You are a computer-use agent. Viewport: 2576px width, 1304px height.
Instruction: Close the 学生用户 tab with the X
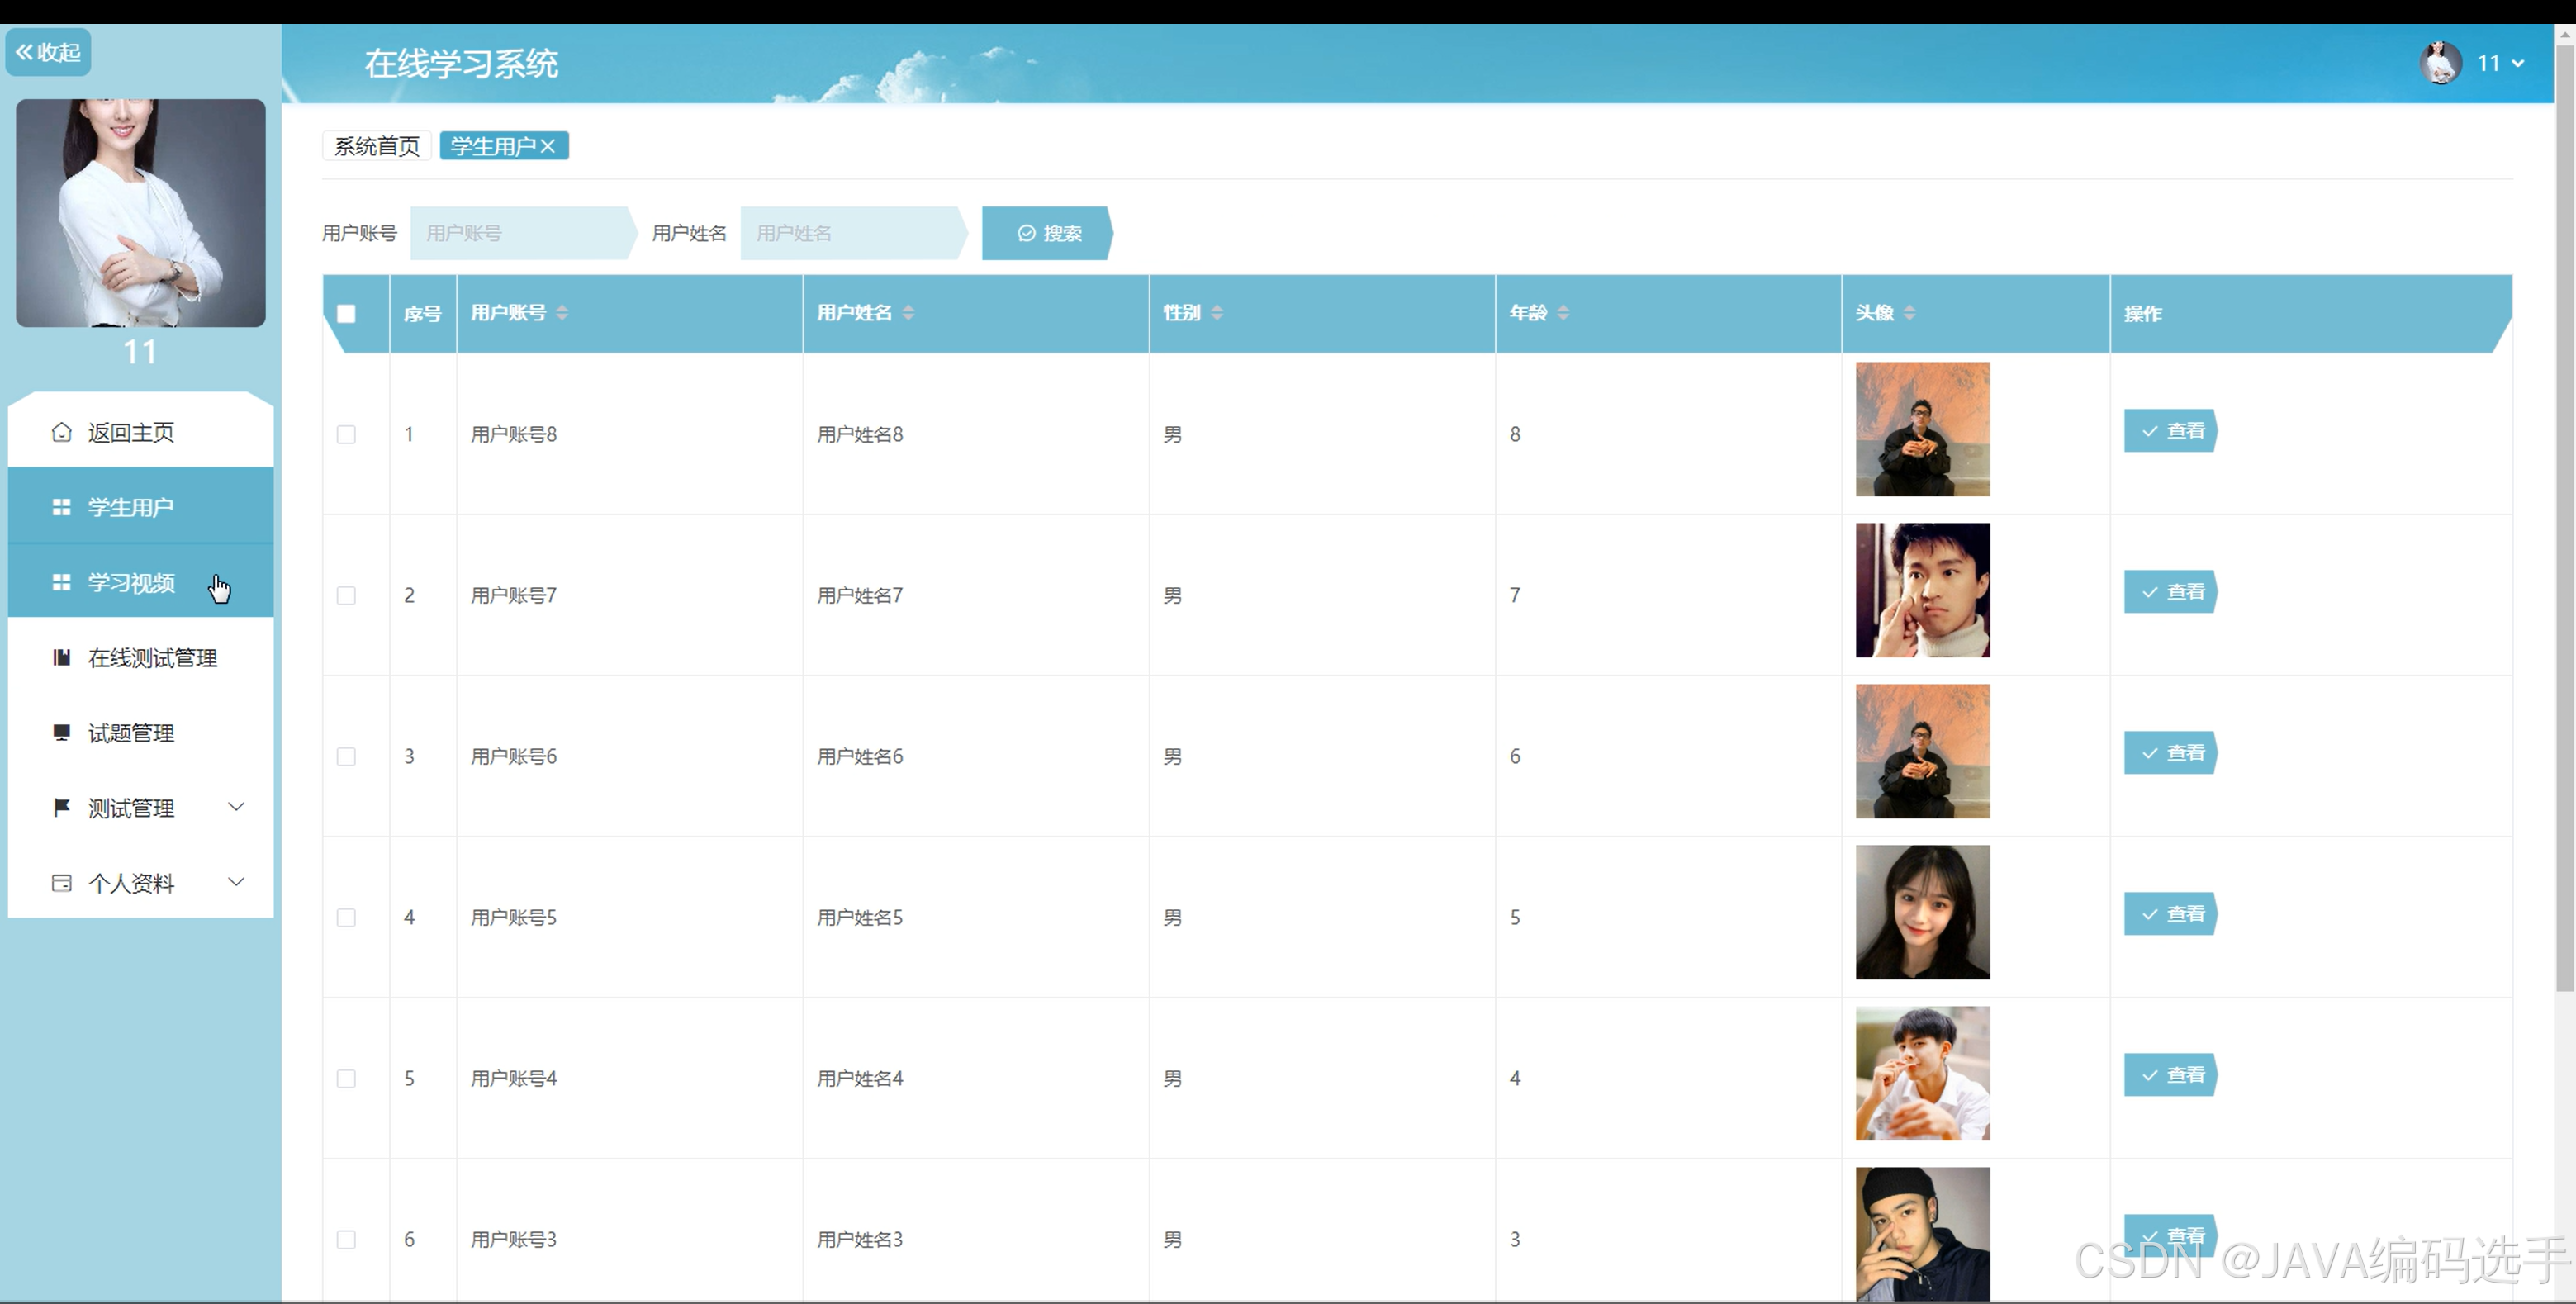pos(548,146)
